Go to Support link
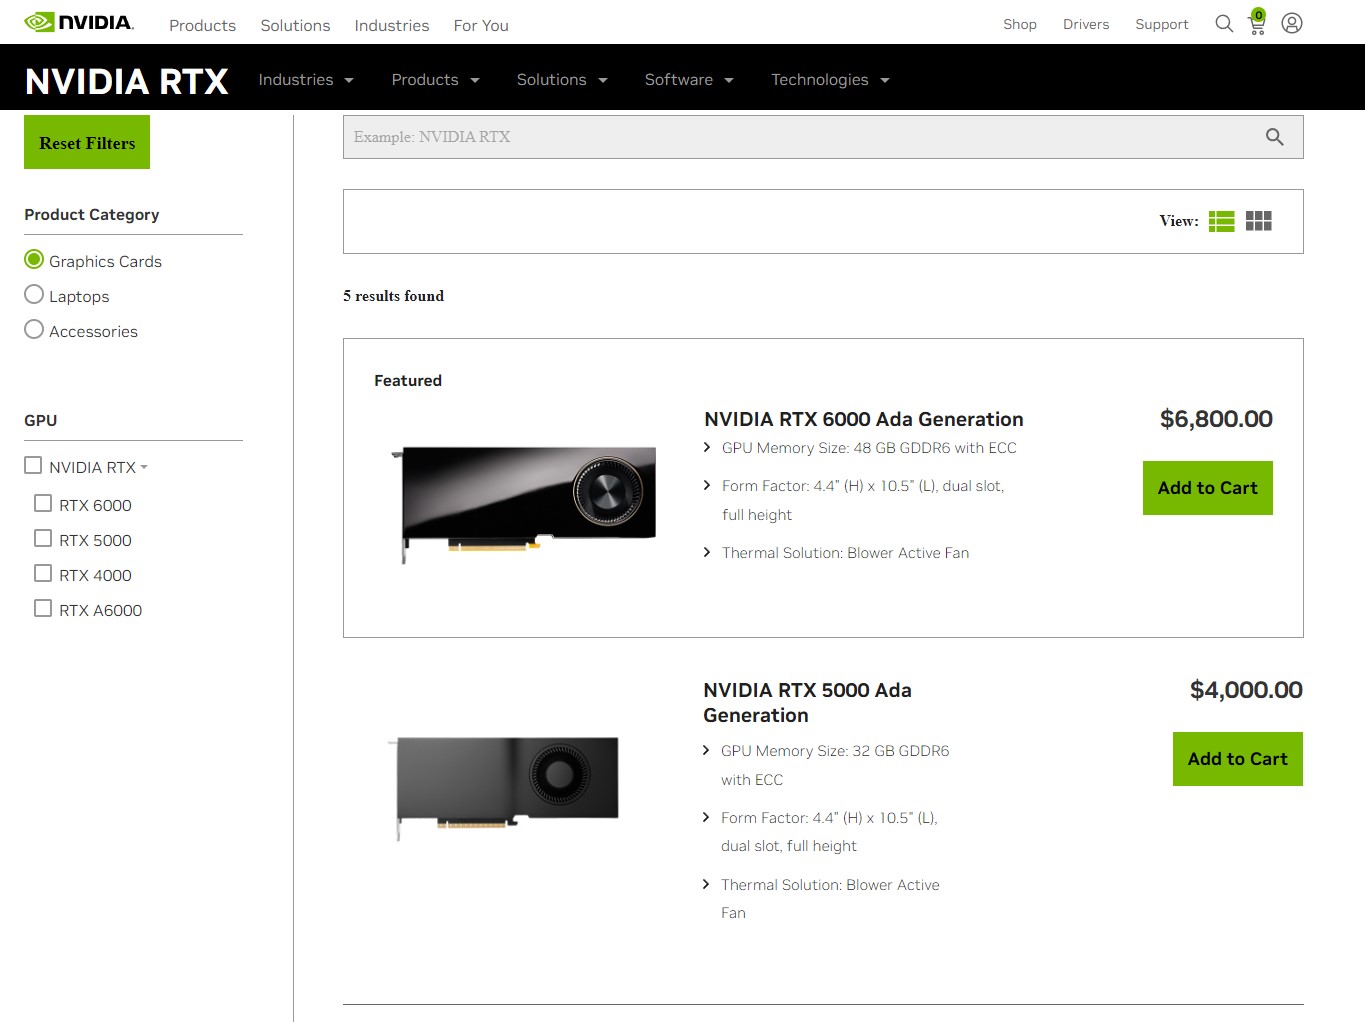This screenshot has width=1365, height=1022. point(1162,24)
